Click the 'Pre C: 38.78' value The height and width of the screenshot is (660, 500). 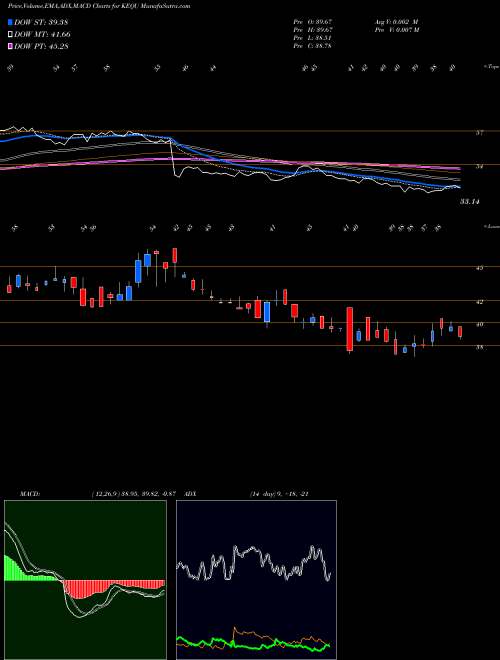coord(313,46)
